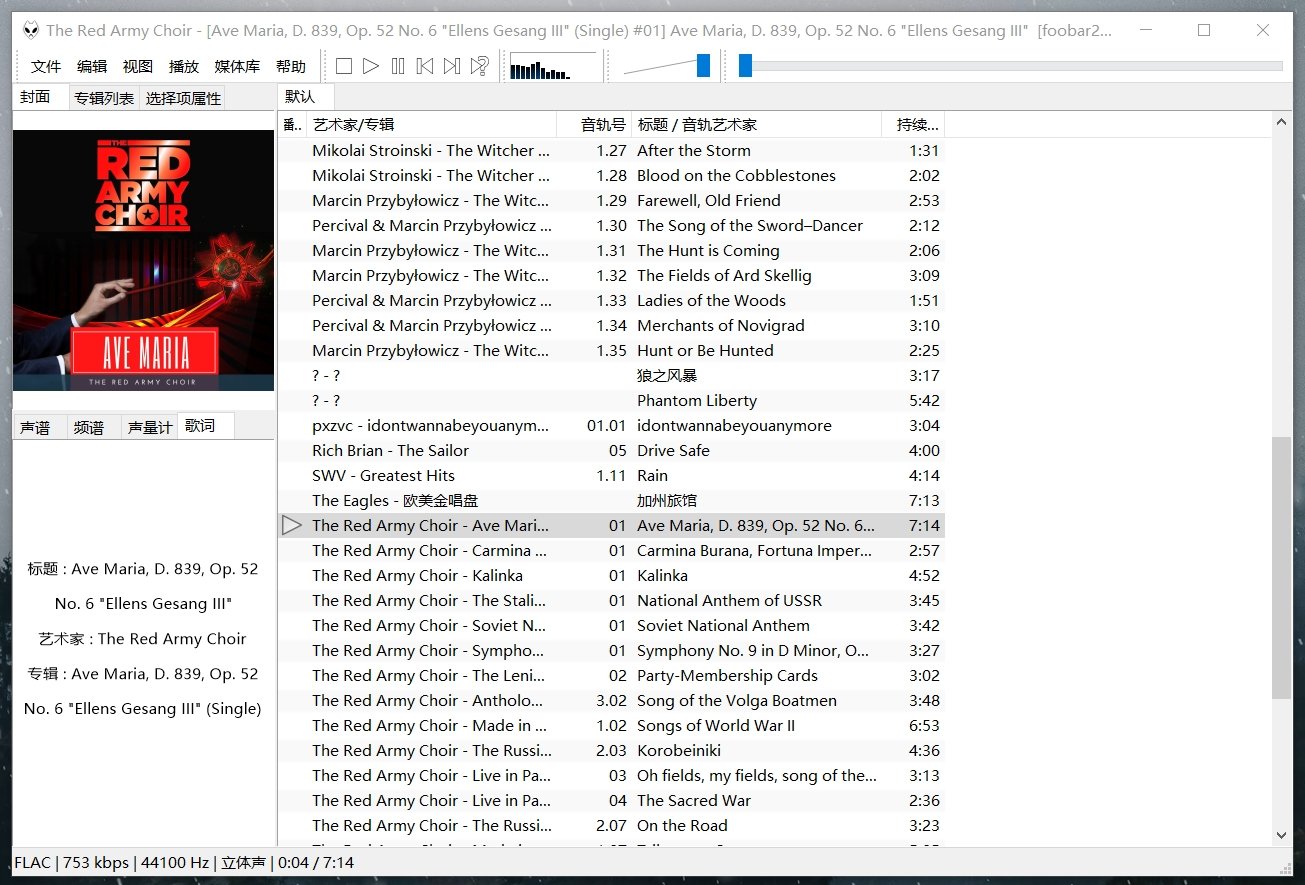Viewport: 1305px width, 885px height.
Task: Click the random playback button with question mark
Action: 480,67
